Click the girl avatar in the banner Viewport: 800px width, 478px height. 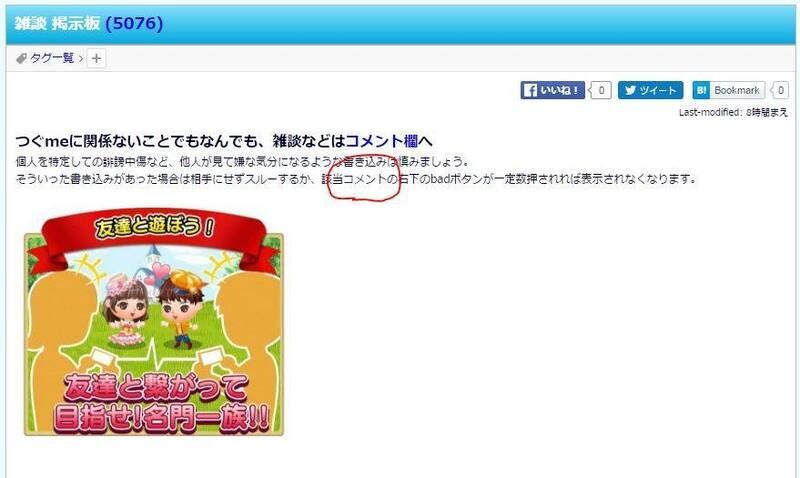click(x=126, y=312)
